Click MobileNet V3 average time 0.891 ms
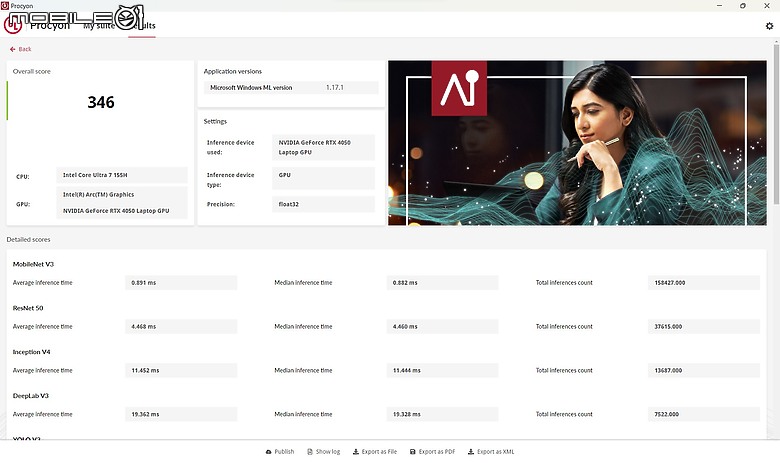Viewport: 780px width, 463px height. coord(181,282)
